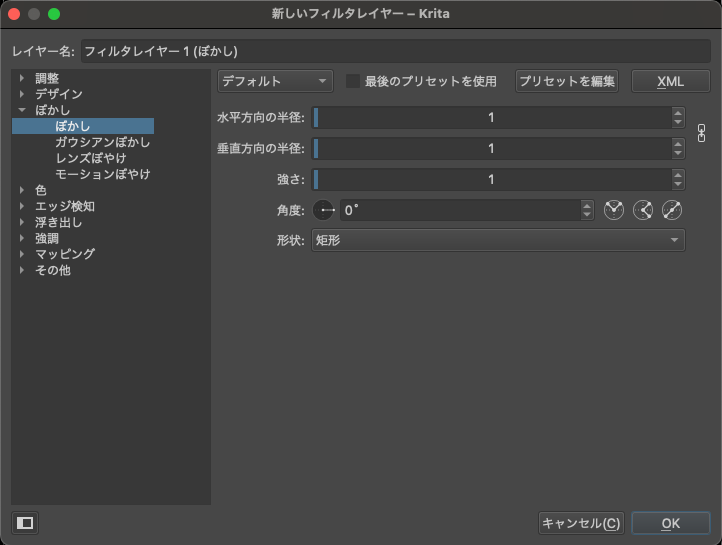722x545 pixels.
Task: Click the last angle flip icon after the angle field
Action: 672,210
